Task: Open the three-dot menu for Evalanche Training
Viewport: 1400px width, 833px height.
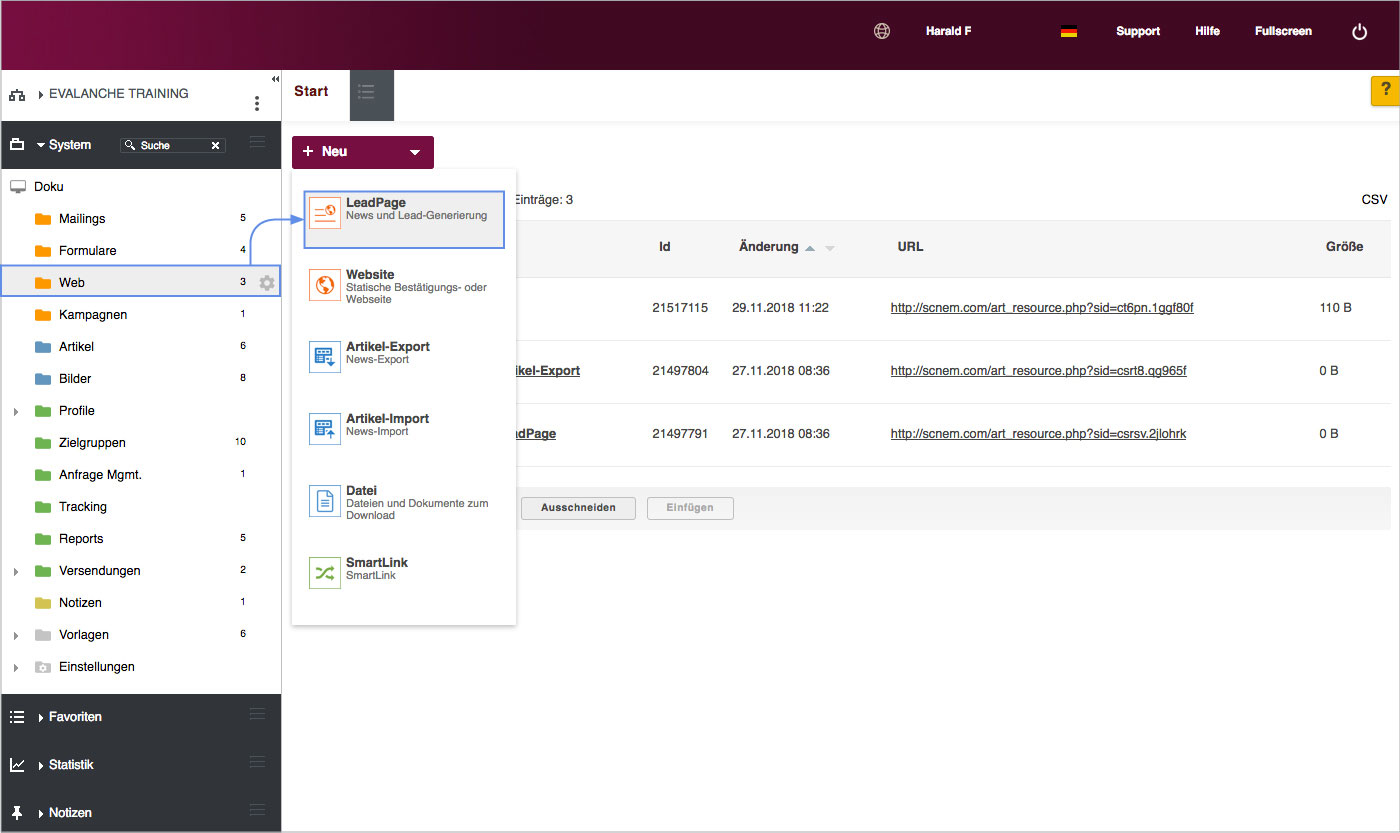Action: (257, 103)
